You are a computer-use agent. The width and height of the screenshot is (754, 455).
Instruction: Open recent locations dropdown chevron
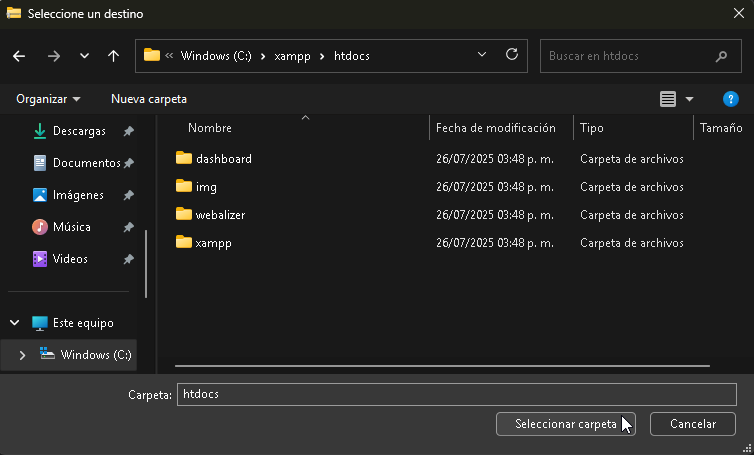84,56
